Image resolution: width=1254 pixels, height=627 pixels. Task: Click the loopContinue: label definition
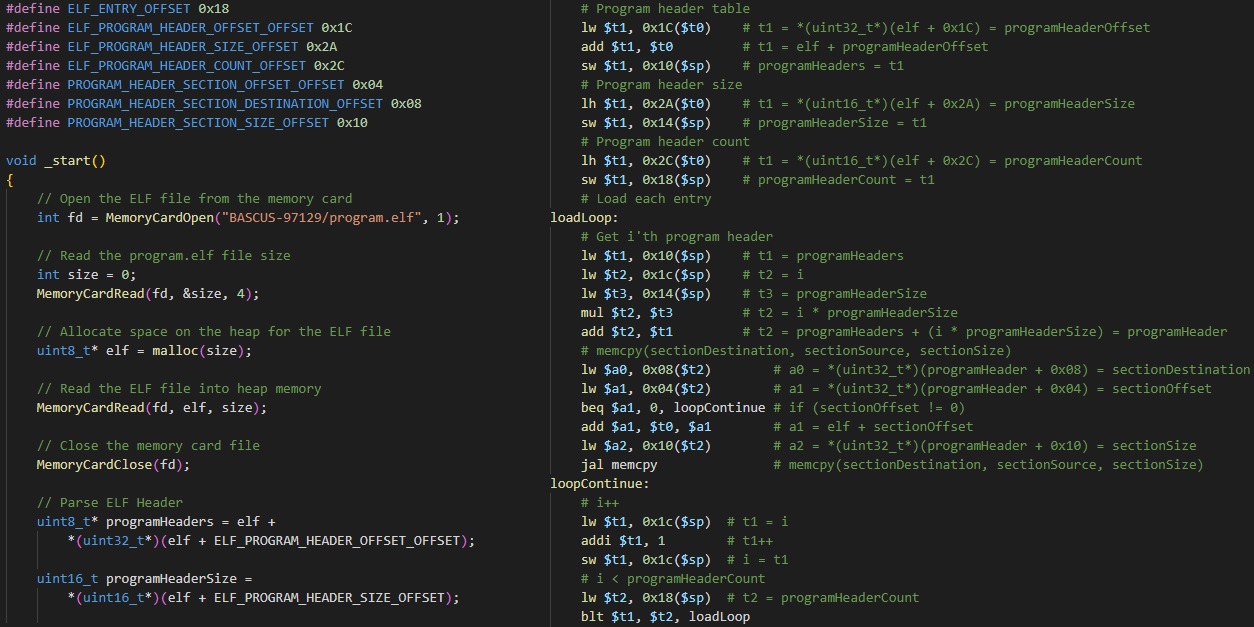tap(599, 483)
